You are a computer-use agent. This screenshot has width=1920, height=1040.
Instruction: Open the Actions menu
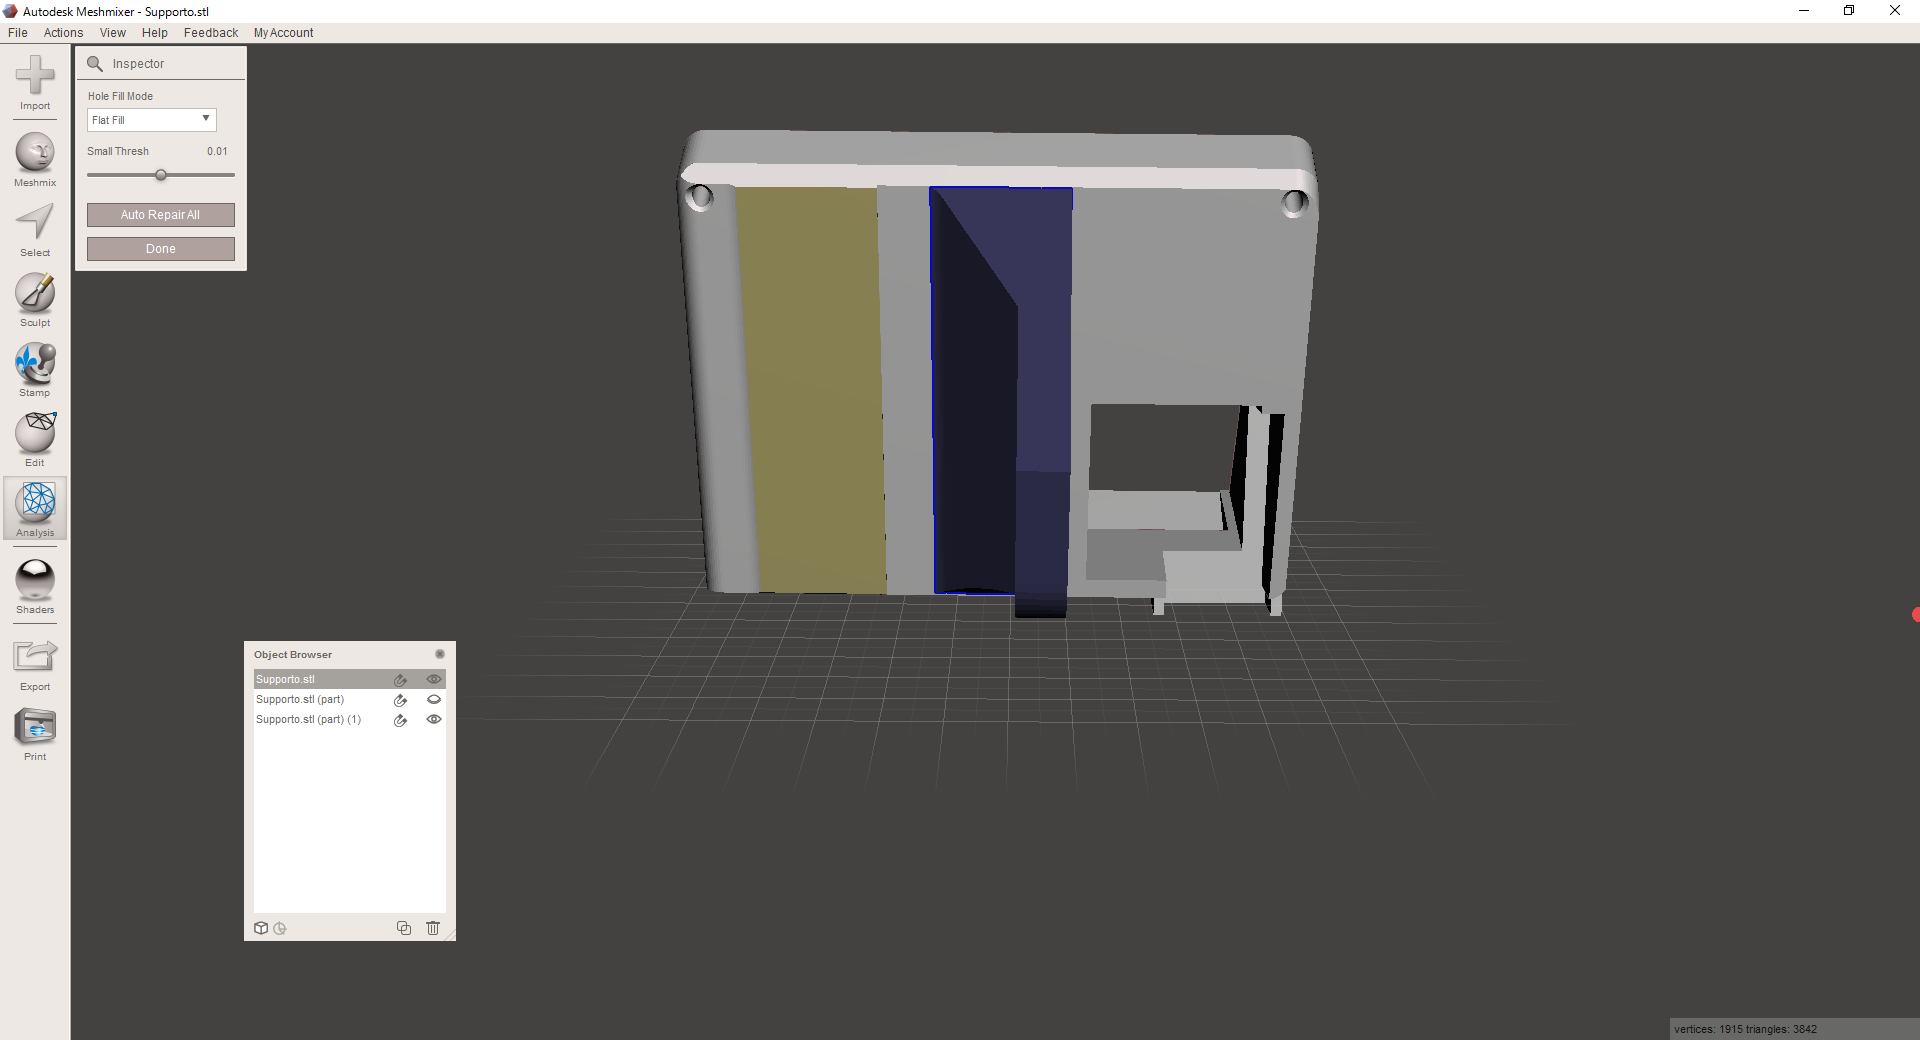pyautogui.click(x=63, y=33)
